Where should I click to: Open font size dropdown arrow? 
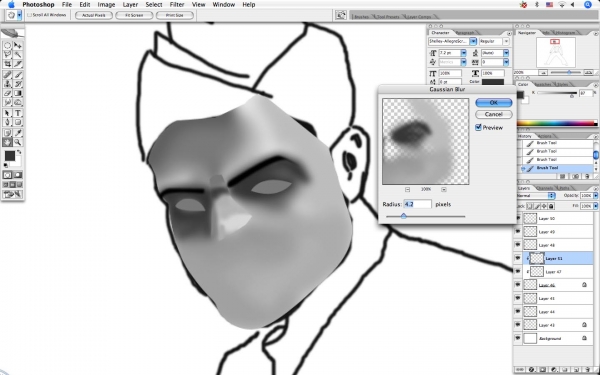463,53
